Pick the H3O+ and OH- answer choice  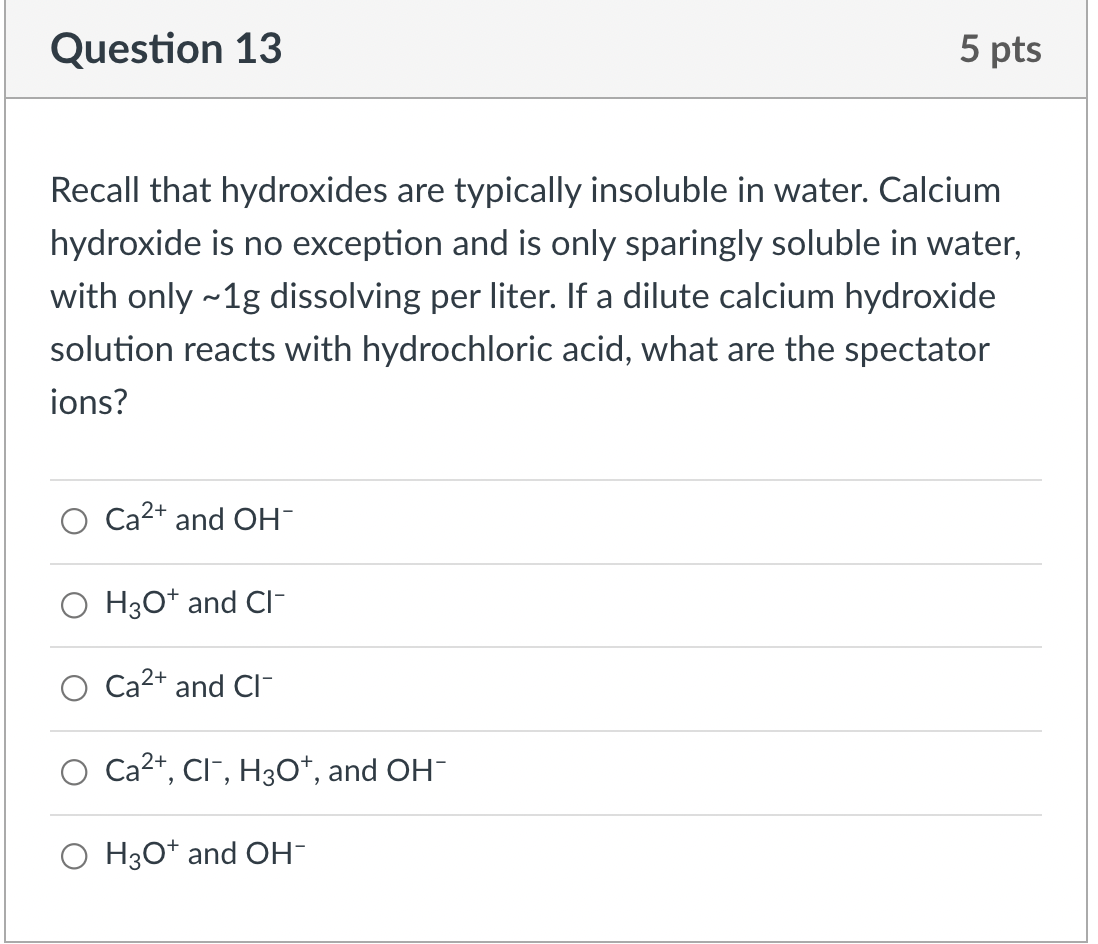tap(73, 856)
